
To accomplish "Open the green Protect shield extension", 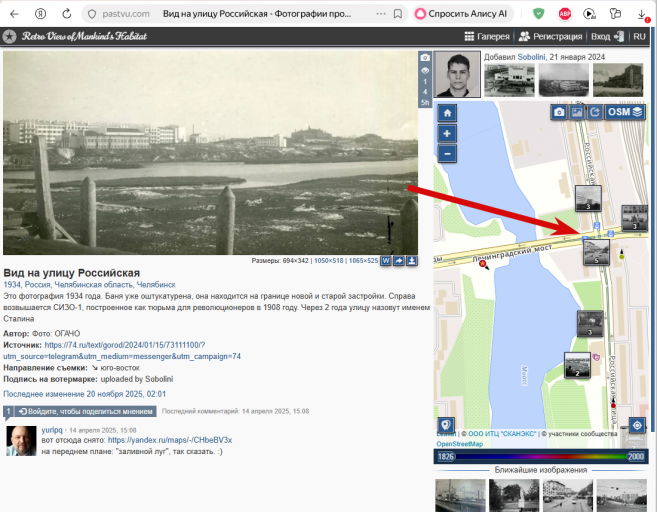I will point(538,14).
